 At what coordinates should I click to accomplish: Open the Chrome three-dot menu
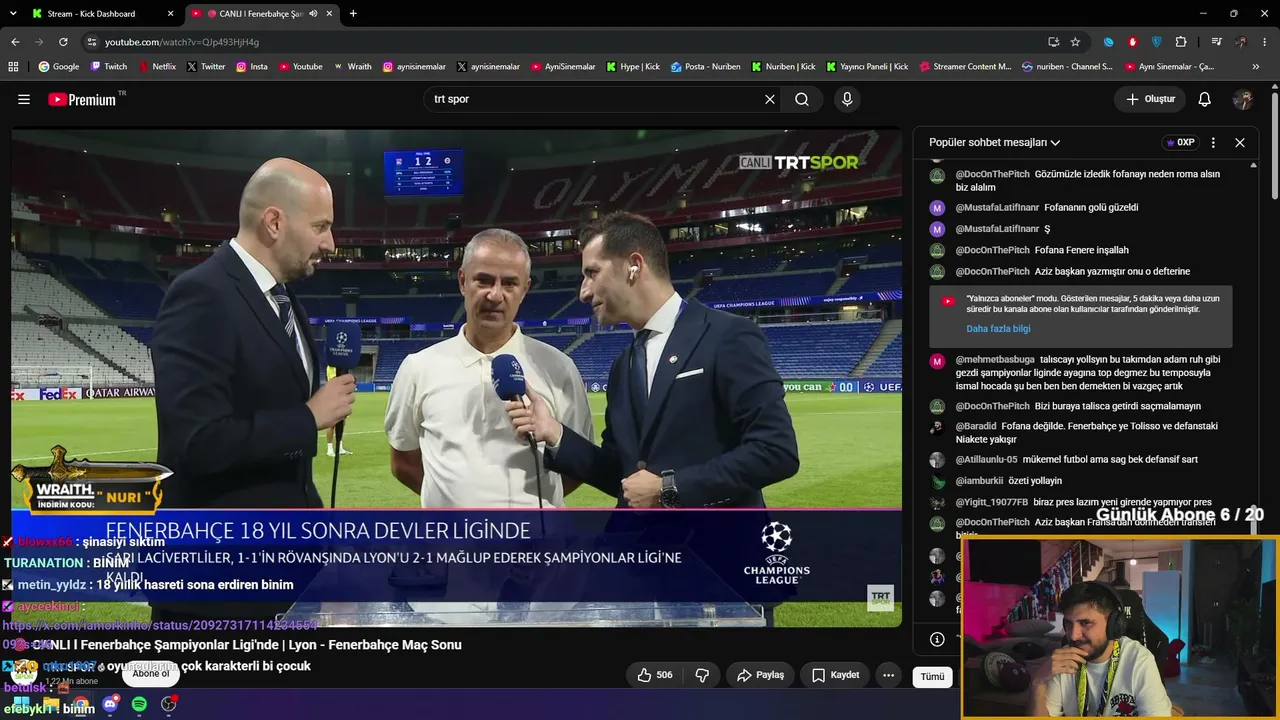click(1265, 42)
